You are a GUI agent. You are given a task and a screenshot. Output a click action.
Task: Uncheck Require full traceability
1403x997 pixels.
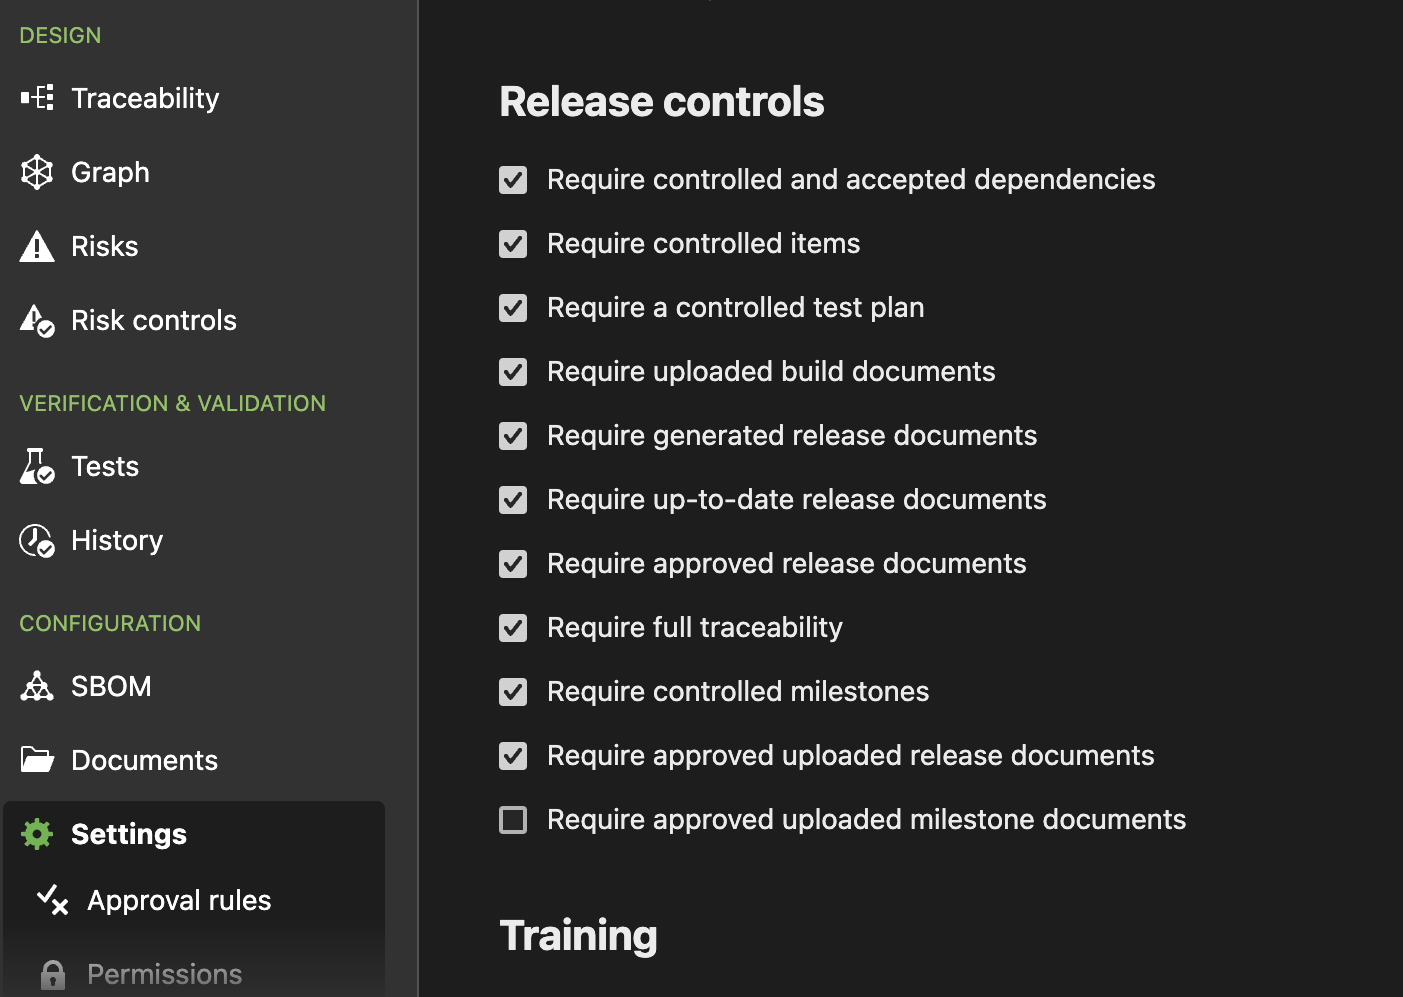click(513, 628)
